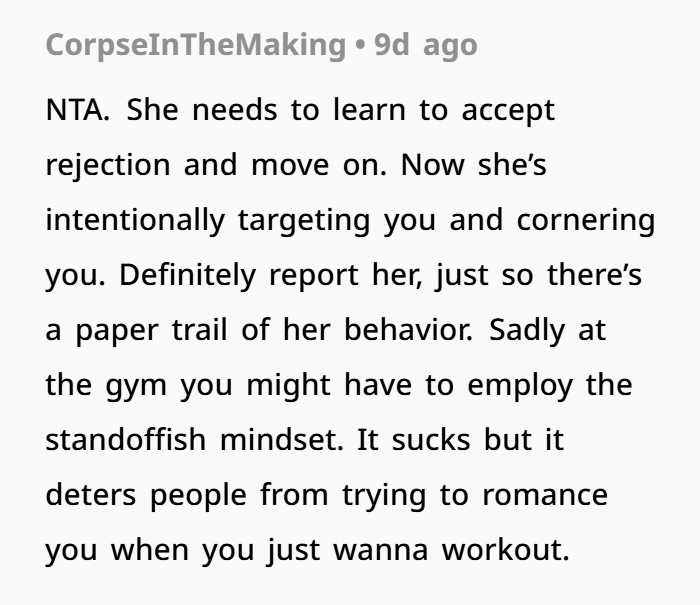Click the phrase 'standoffish mindset' in the comment
This screenshot has height=605, width=700.
click(x=194, y=440)
